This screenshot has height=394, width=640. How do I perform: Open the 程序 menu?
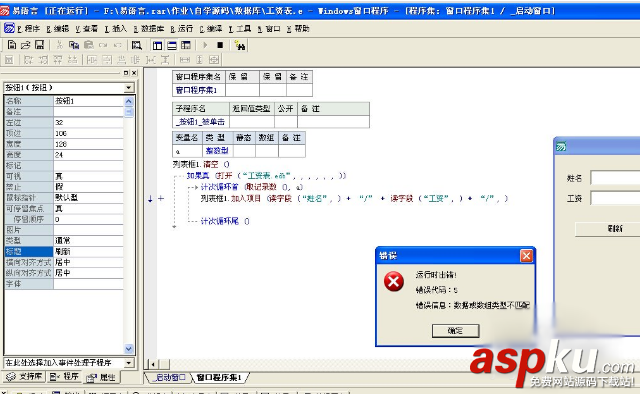click(x=29, y=29)
